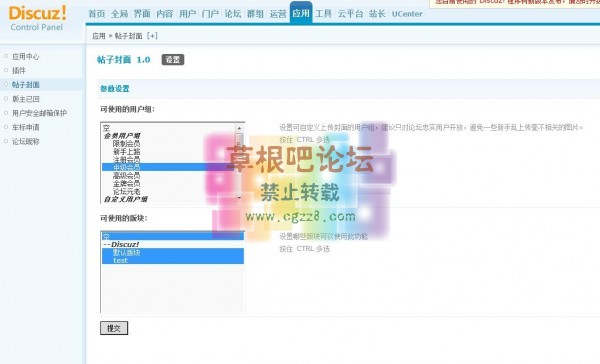
Task: Open 论坛昵称 in the sidebar
Action: point(26,141)
